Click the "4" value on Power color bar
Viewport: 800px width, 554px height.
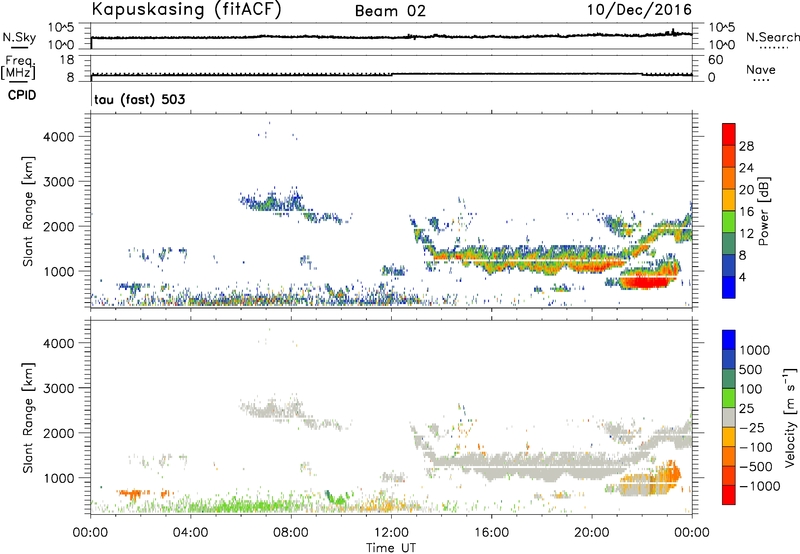click(742, 277)
